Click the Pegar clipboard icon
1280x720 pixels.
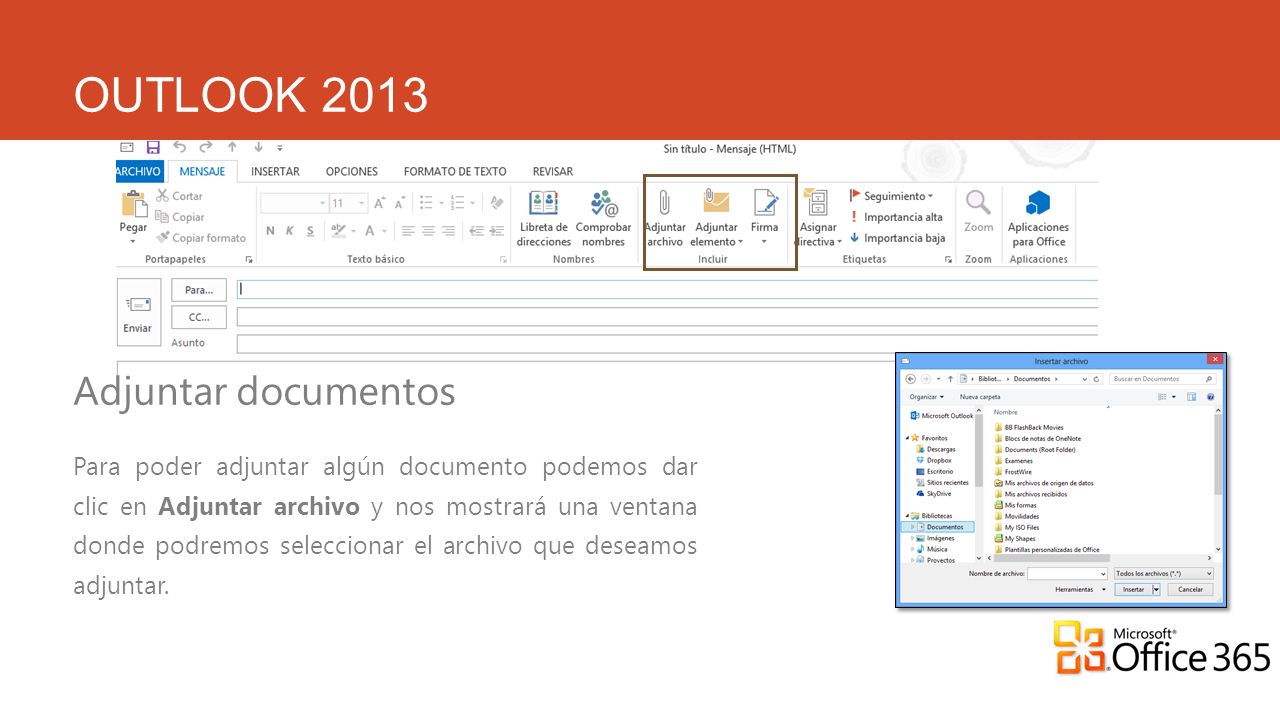(133, 204)
